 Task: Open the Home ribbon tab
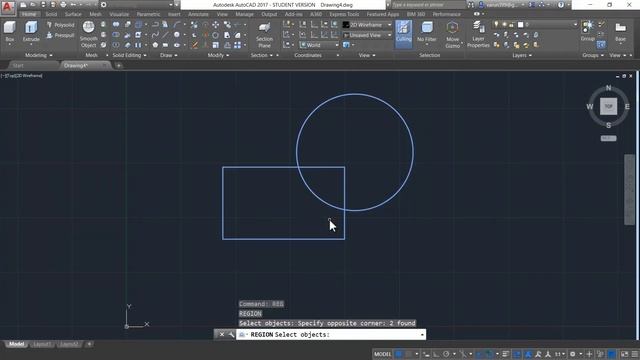coord(29,14)
